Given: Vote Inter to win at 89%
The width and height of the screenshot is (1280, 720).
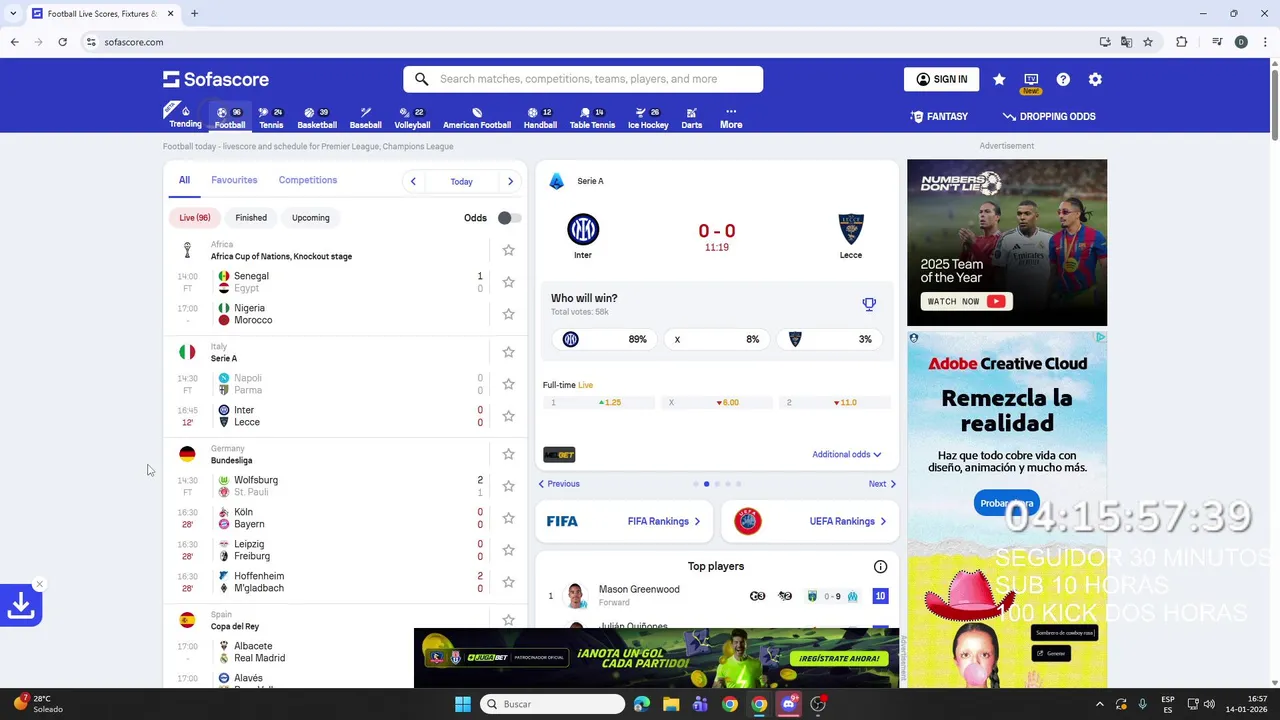Looking at the screenshot, I should (604, 339).
